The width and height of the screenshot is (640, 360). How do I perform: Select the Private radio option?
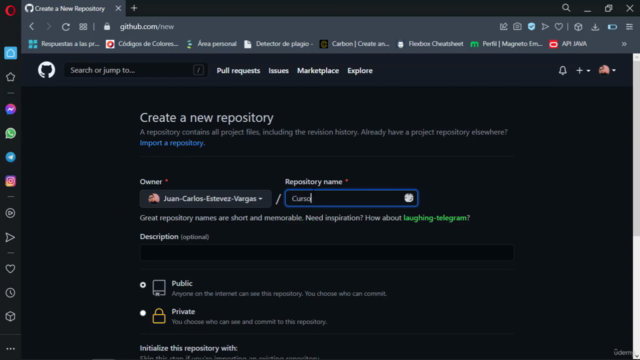click(143, 313)
